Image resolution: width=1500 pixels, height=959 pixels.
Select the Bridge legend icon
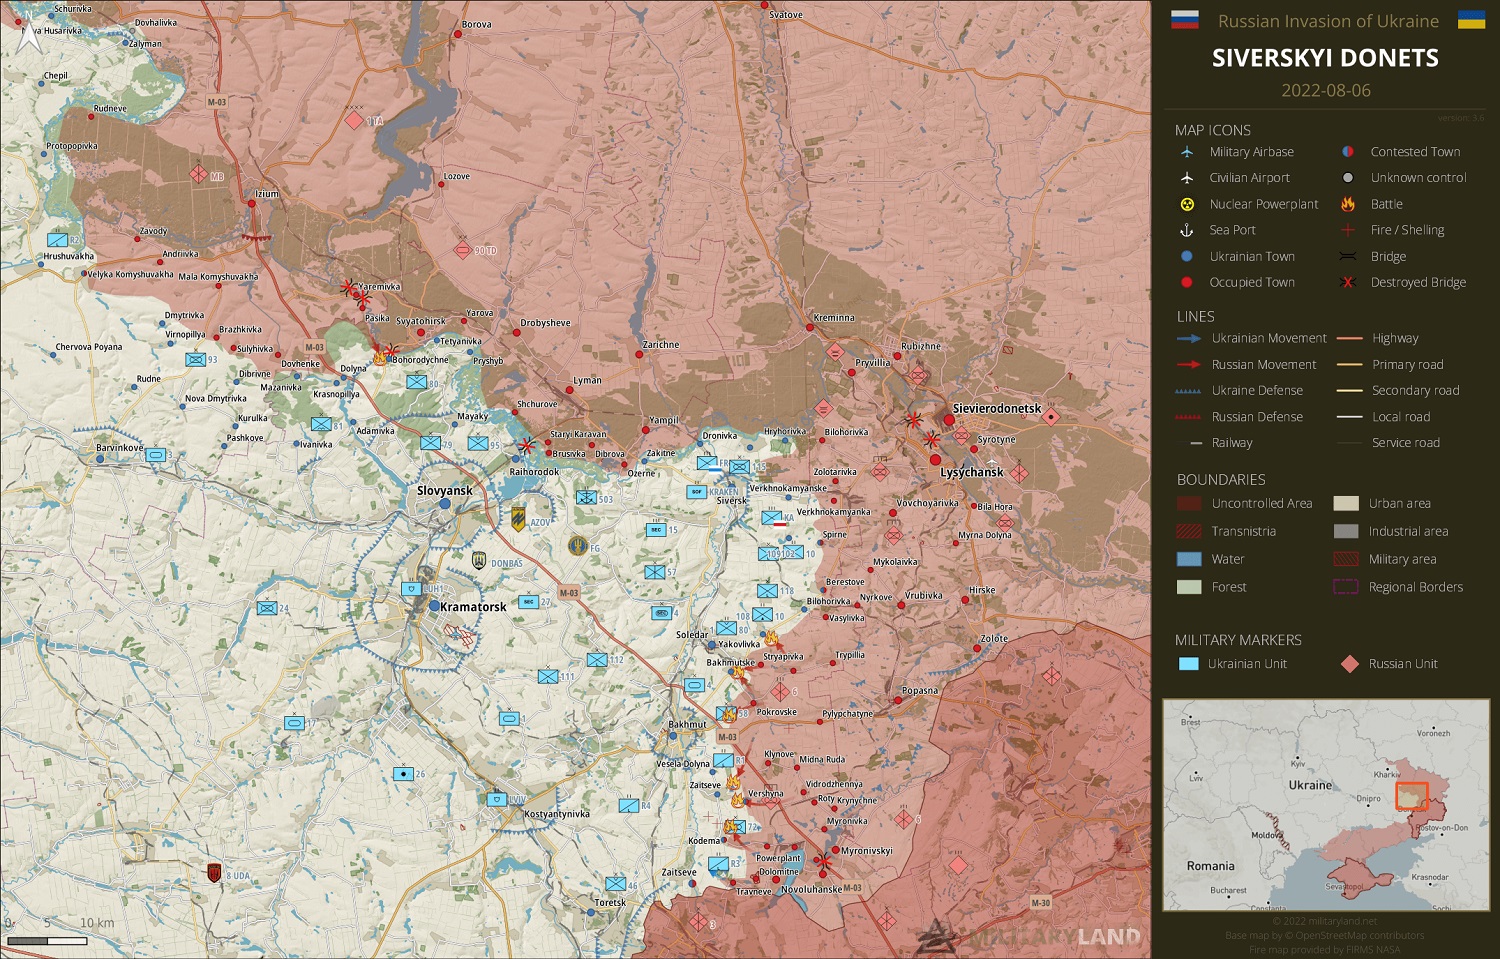tap(1348, 256)
